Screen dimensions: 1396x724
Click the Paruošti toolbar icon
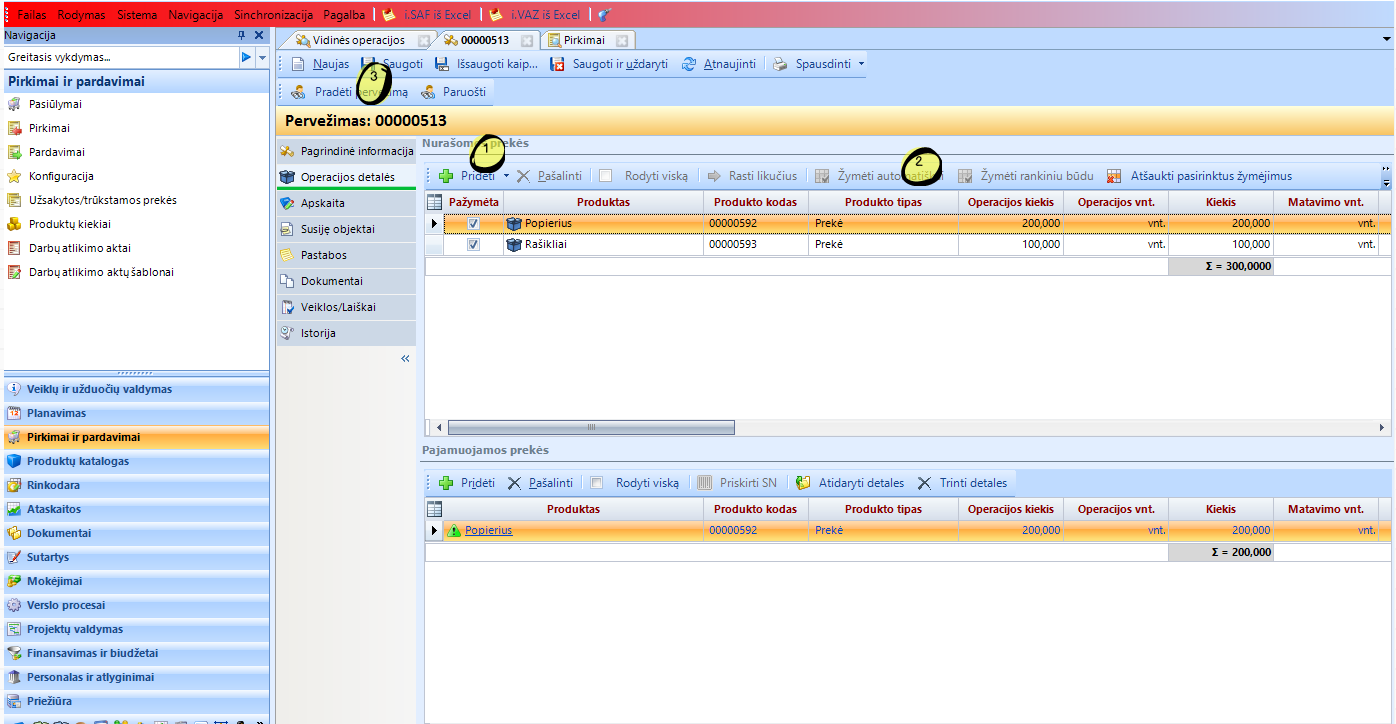tap(429, 92)
